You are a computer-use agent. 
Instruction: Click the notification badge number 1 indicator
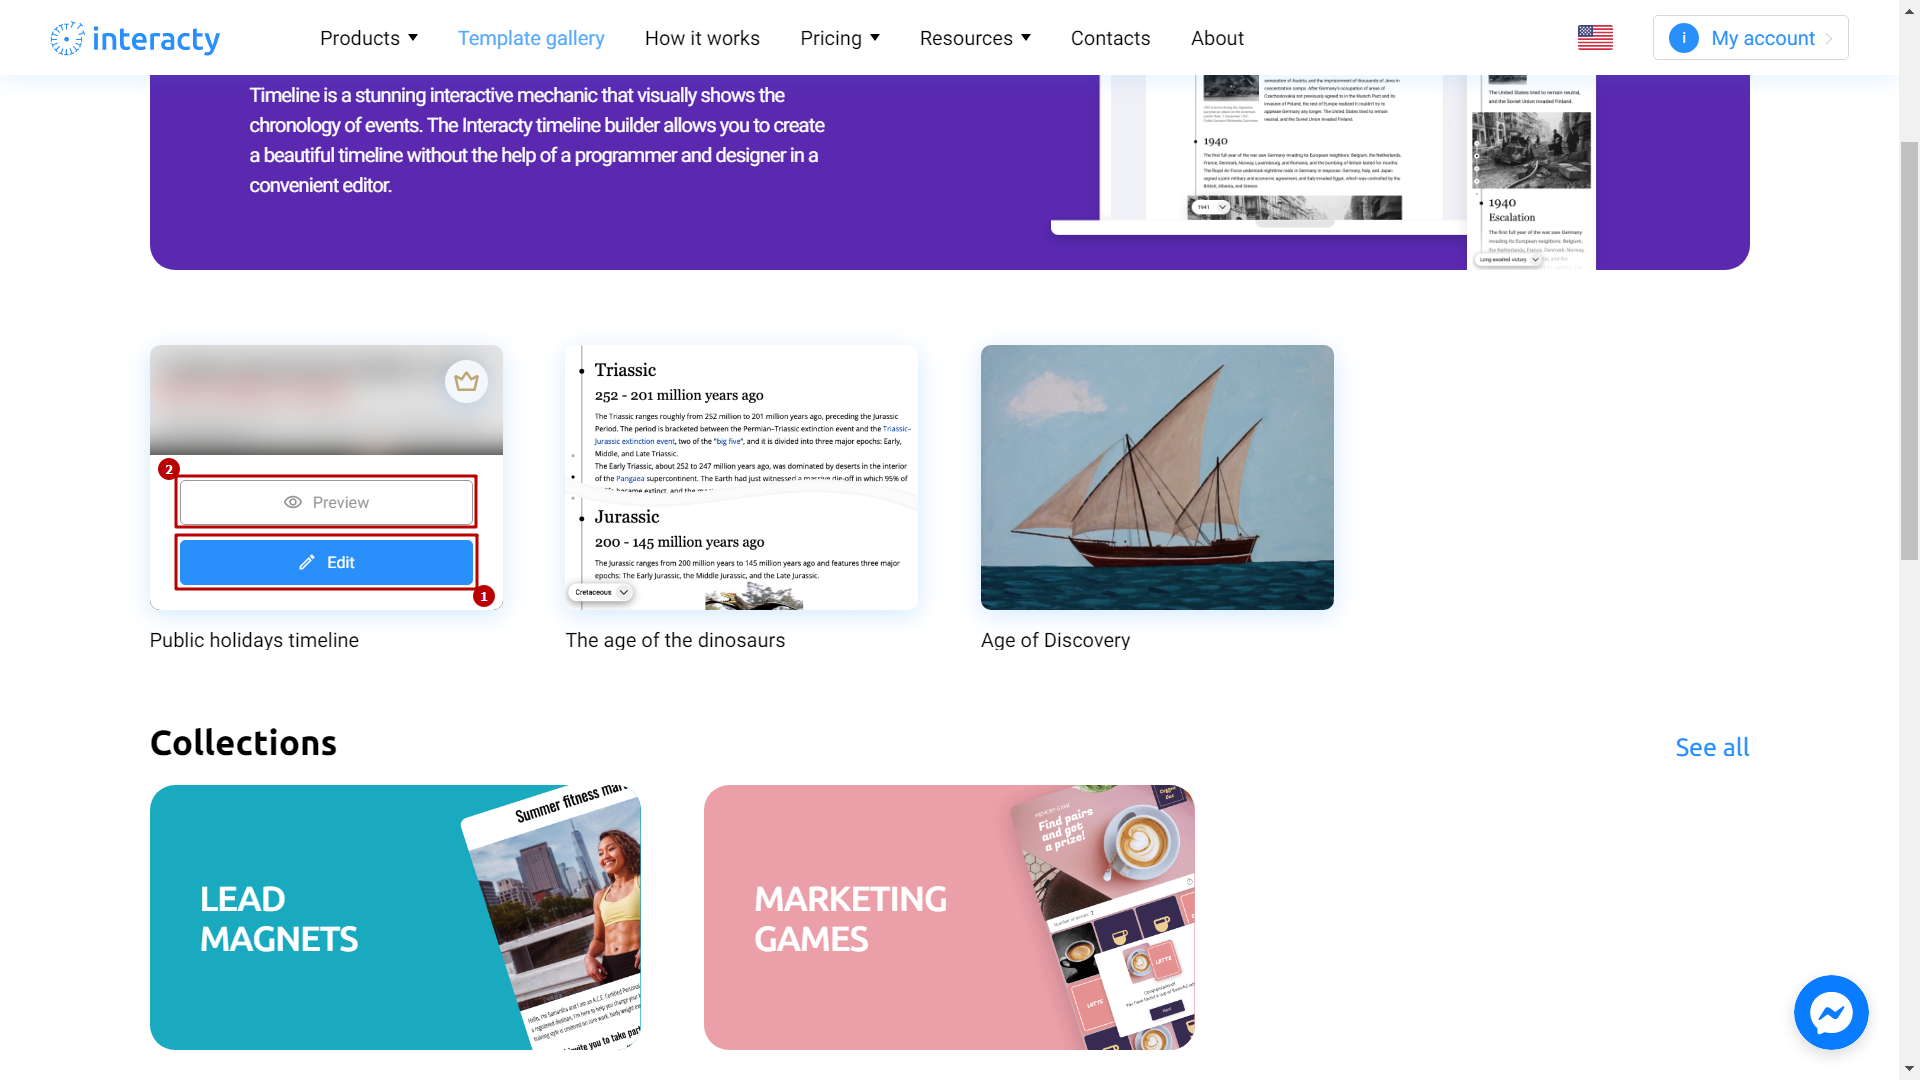click(484, 596)
